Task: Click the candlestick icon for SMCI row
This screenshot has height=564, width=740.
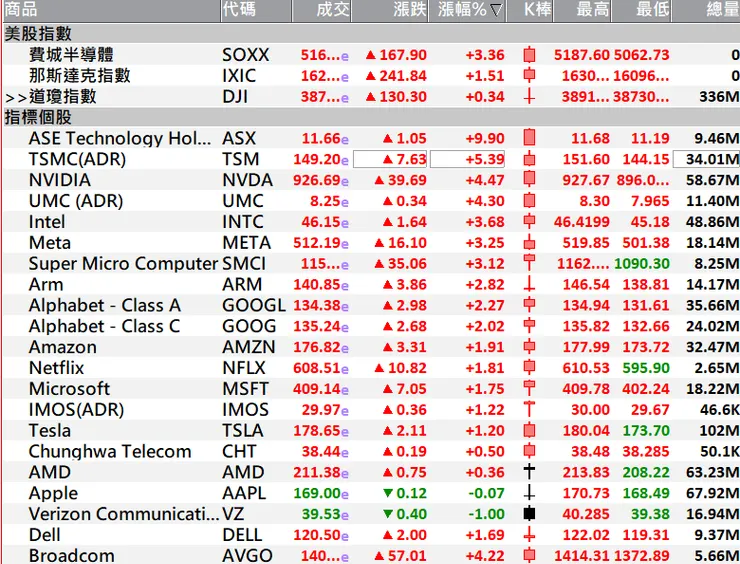Action: [530, 263]
